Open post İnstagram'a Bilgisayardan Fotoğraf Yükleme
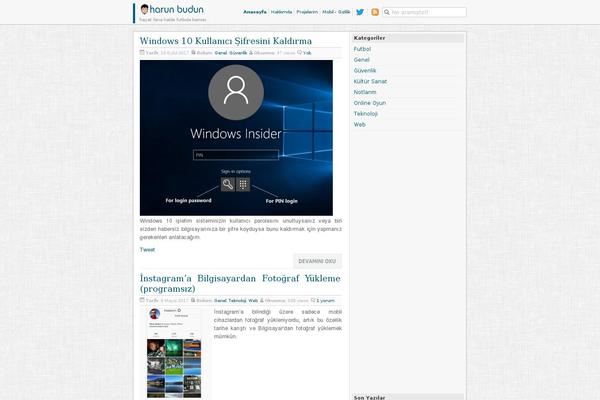Viewport: 600px width, 400px height. (x=240, y=283)
